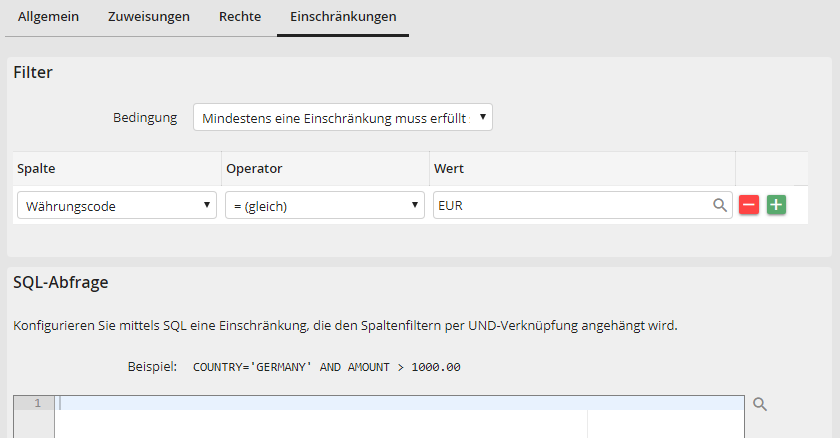Go to the Rechte tab
The width and height of the screenshot is (840, 438).
pos(240,17)
